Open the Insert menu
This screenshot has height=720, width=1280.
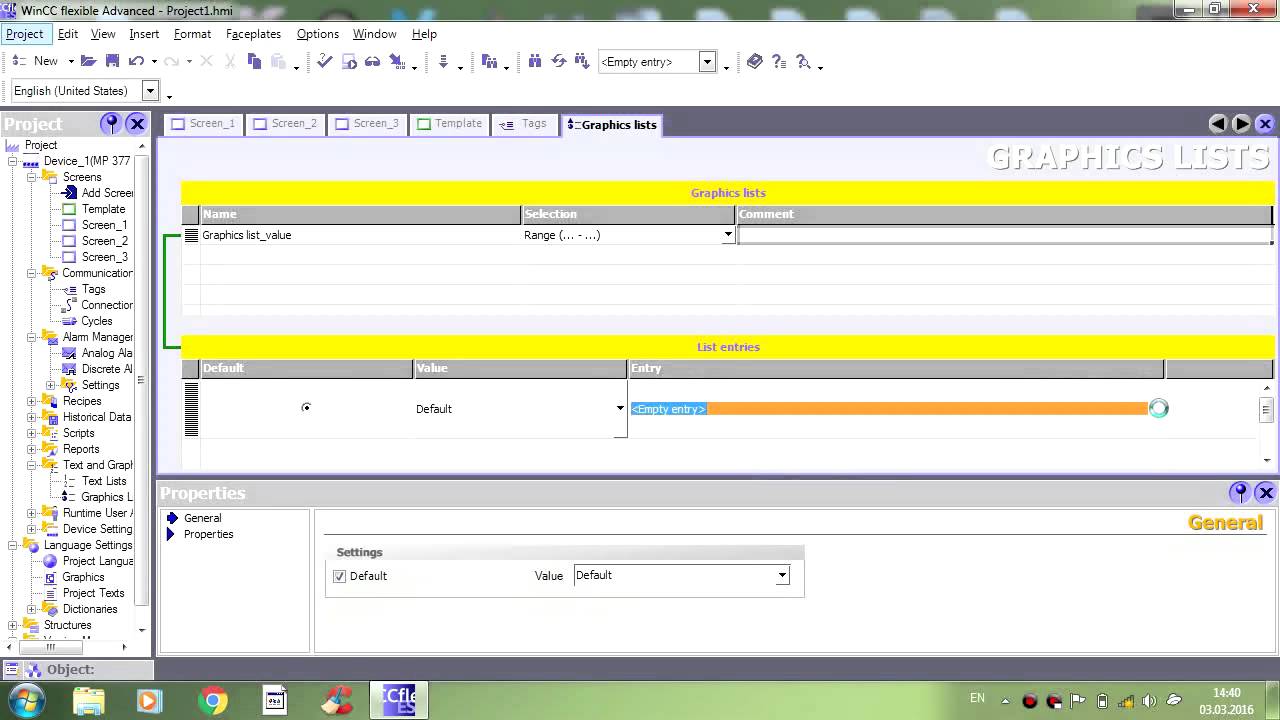click(144, 34)
